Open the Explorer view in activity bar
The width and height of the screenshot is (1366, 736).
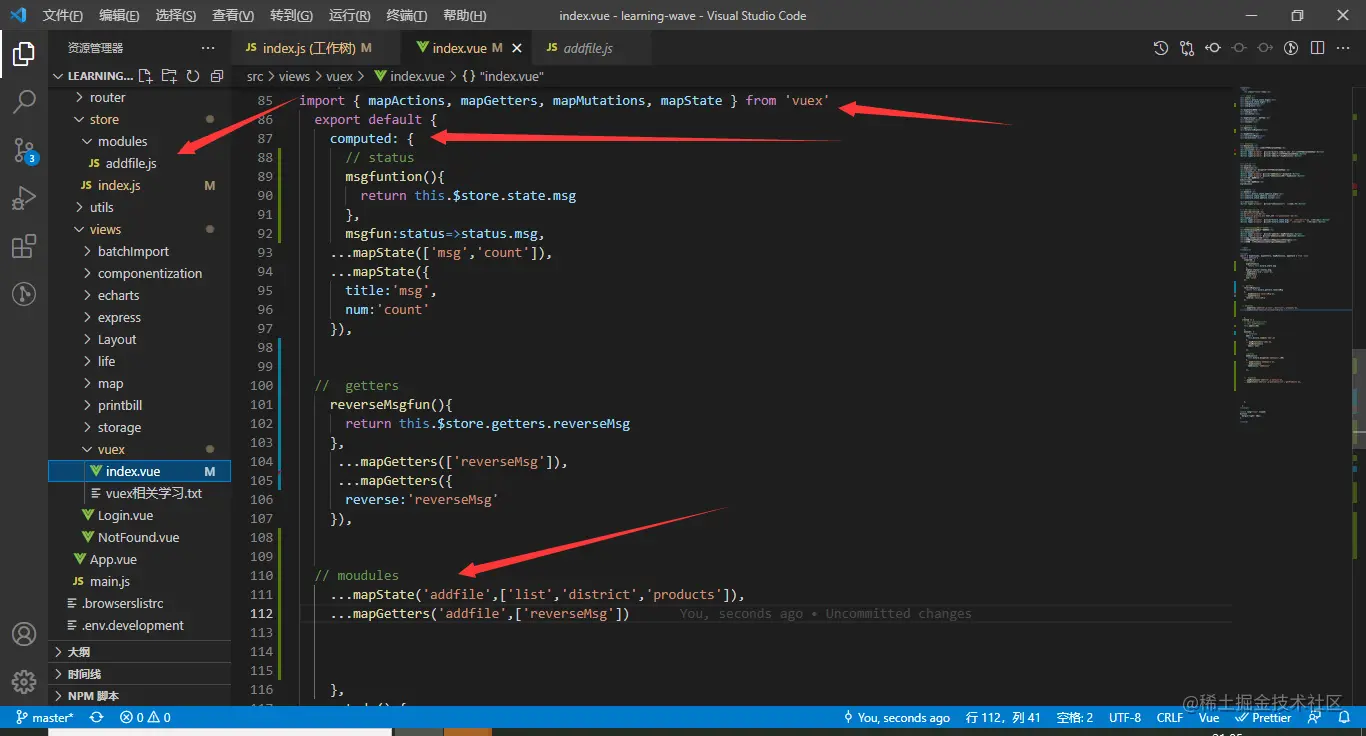click(x=24, y=54)
